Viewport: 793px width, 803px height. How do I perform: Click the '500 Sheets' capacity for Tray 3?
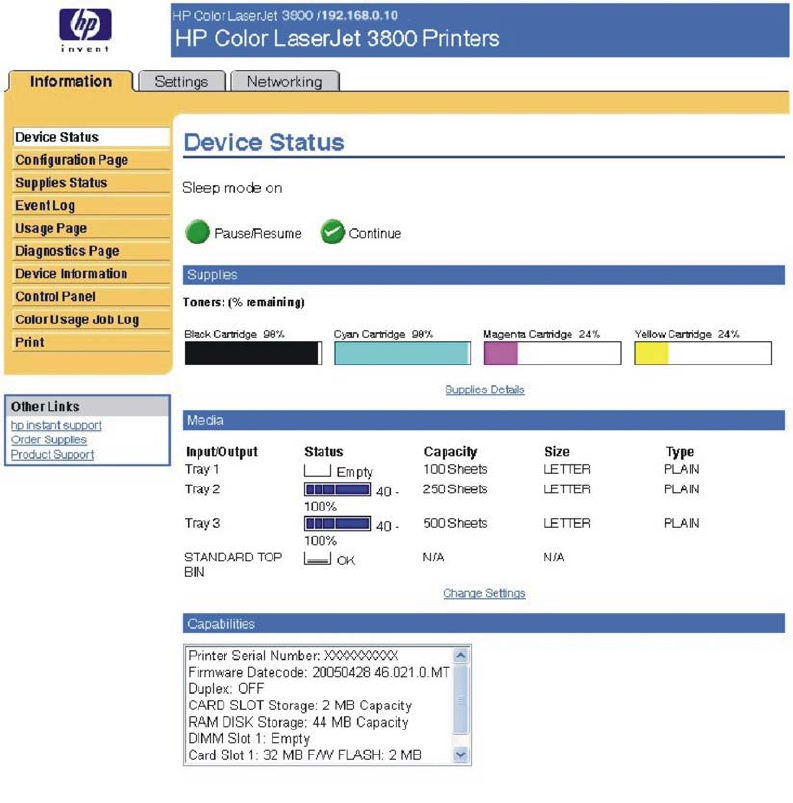pos(455,523)
